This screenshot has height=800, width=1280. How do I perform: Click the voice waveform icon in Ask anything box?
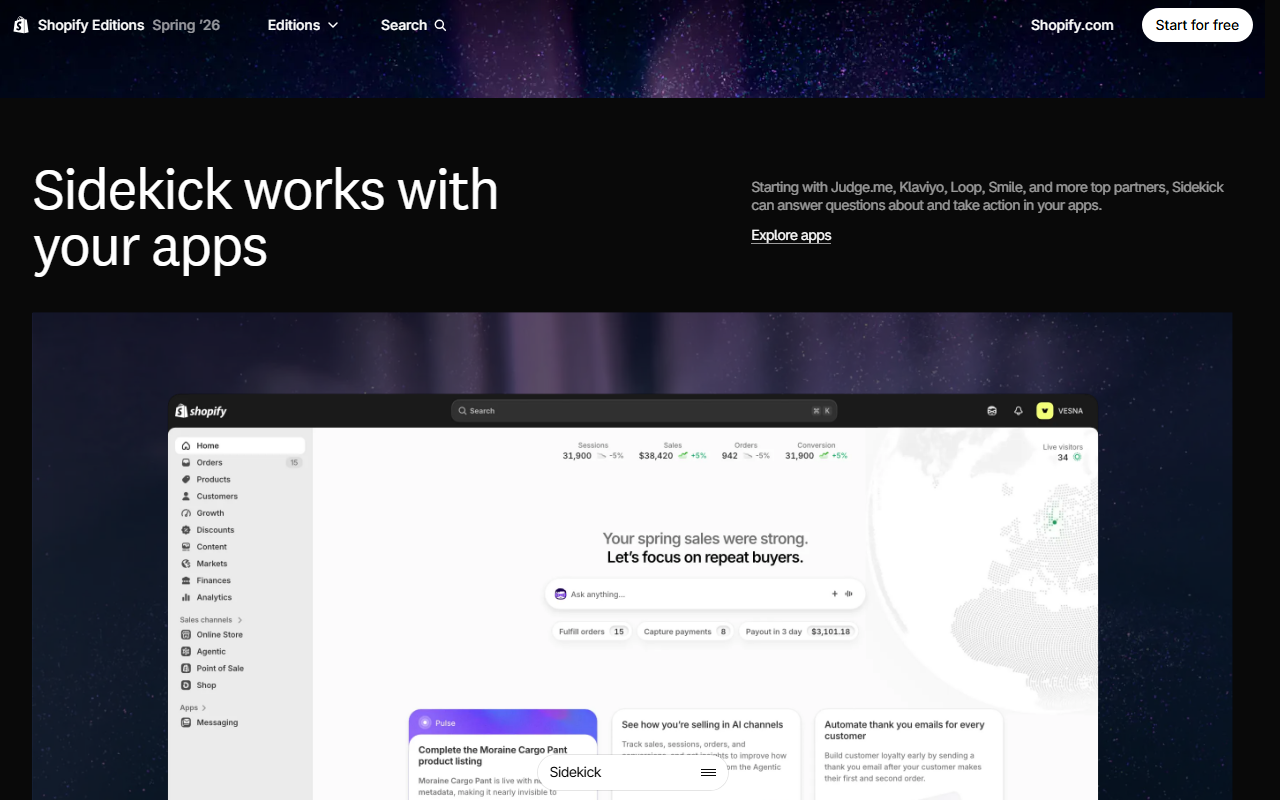[x=849, y=594]
